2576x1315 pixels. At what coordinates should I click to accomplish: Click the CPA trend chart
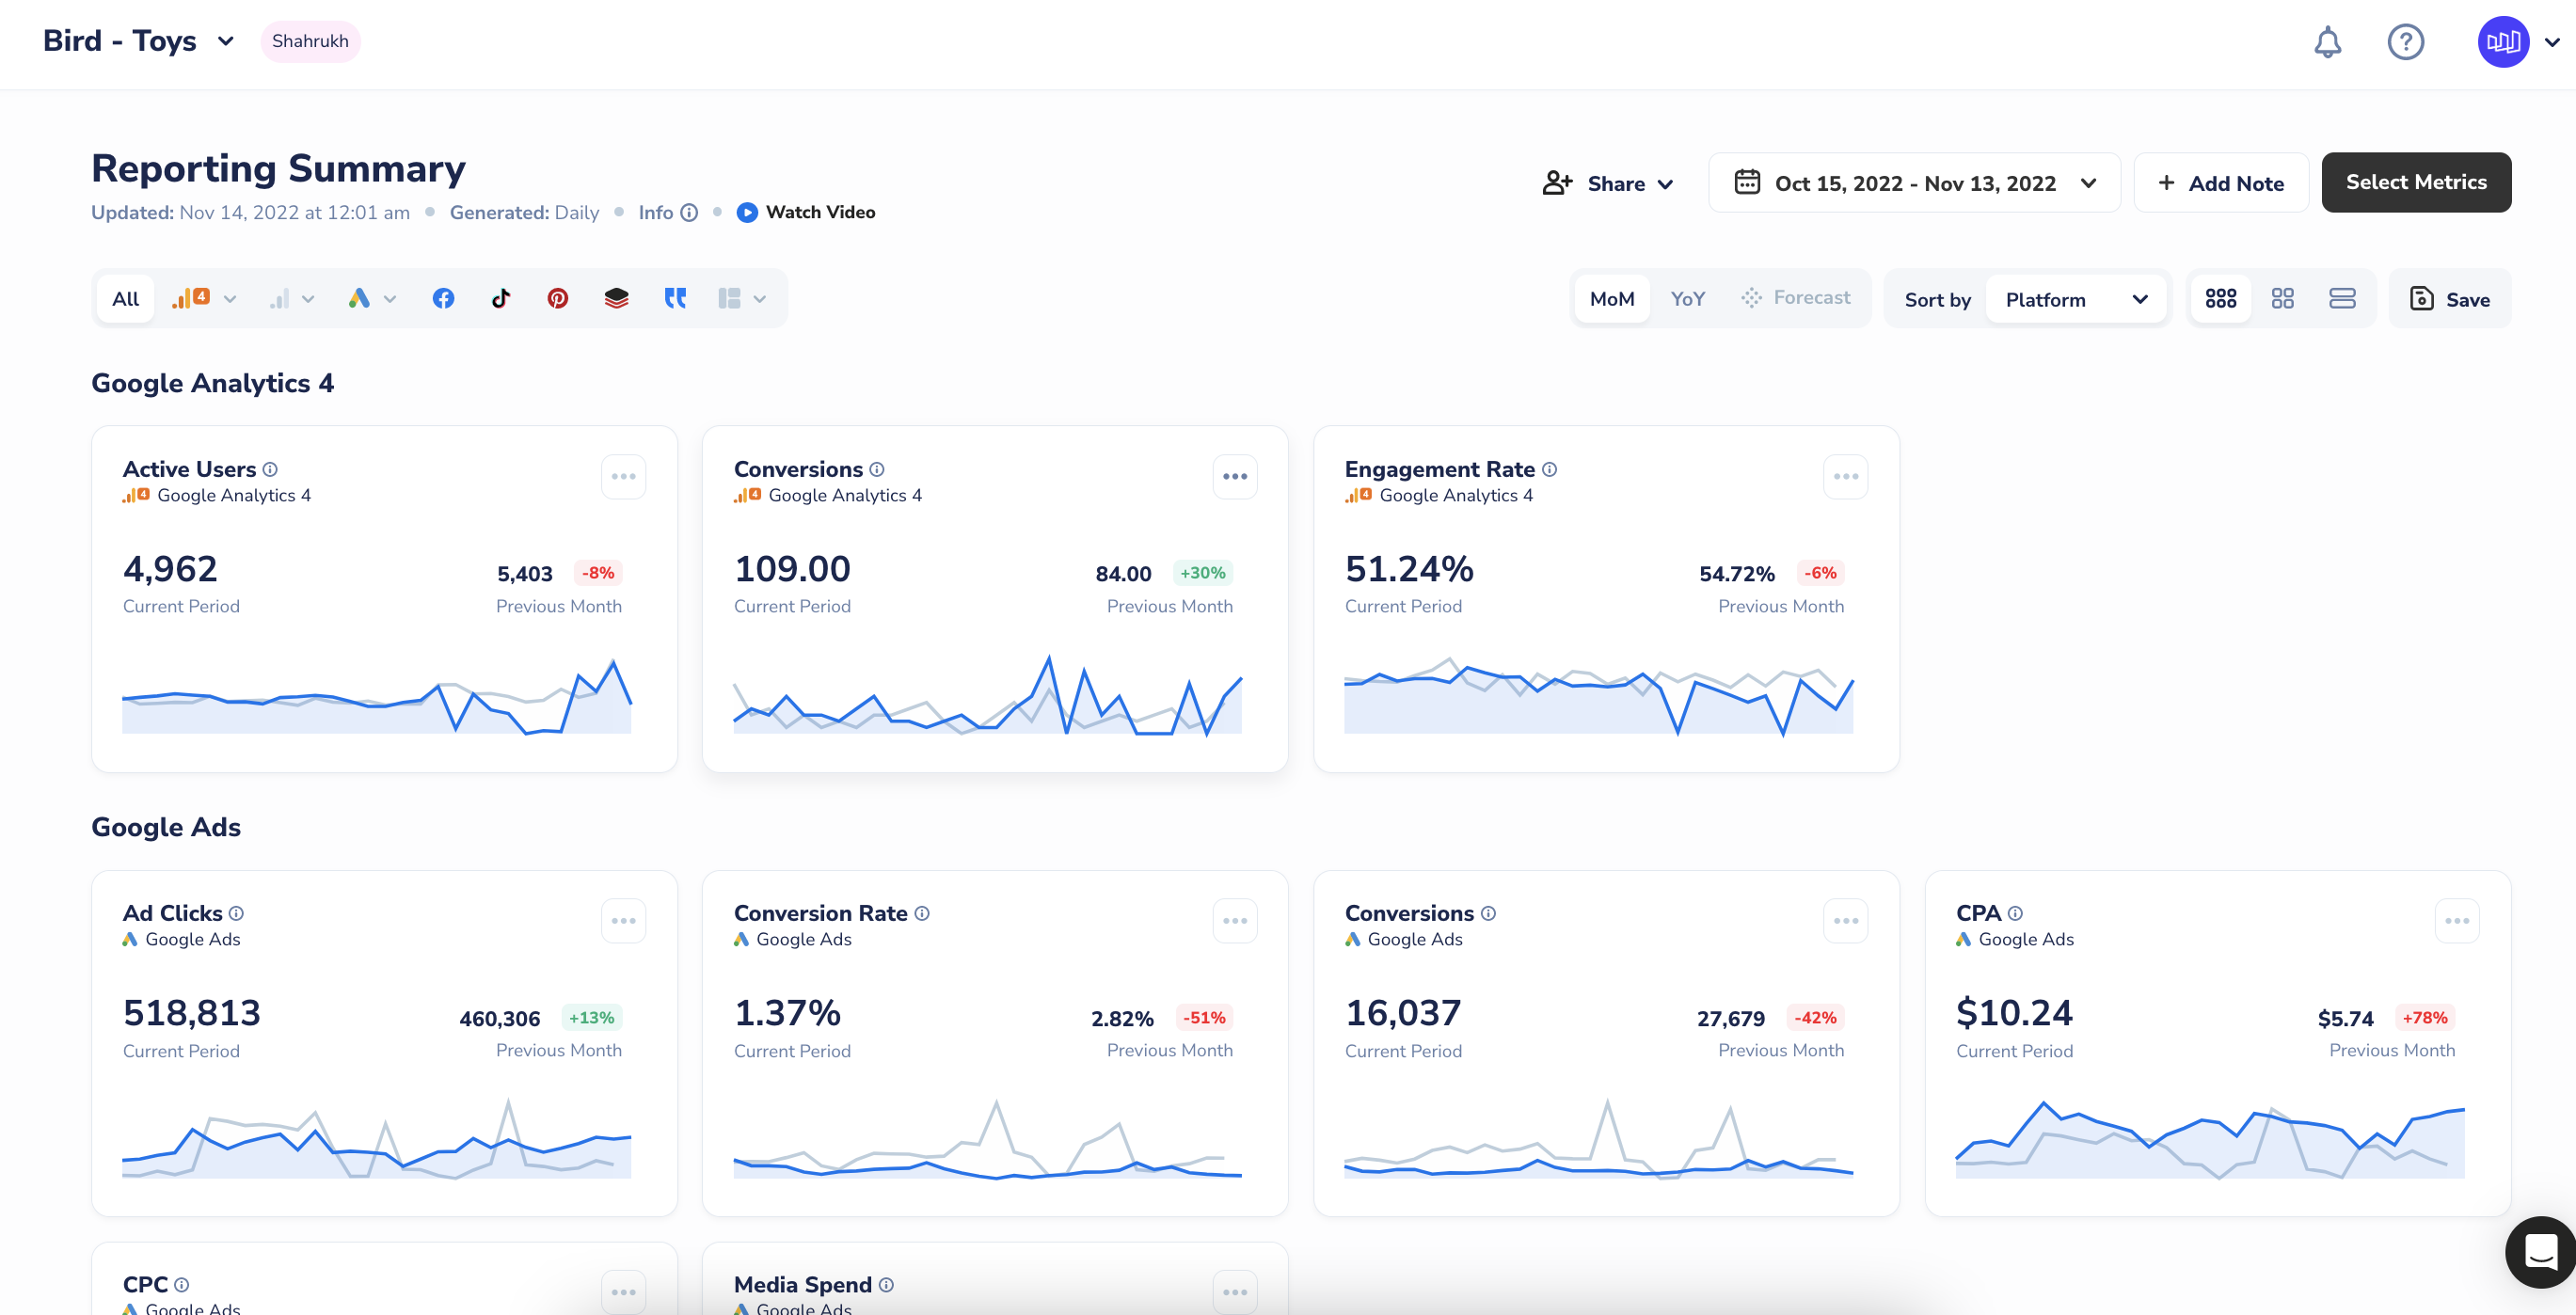2210,1139
